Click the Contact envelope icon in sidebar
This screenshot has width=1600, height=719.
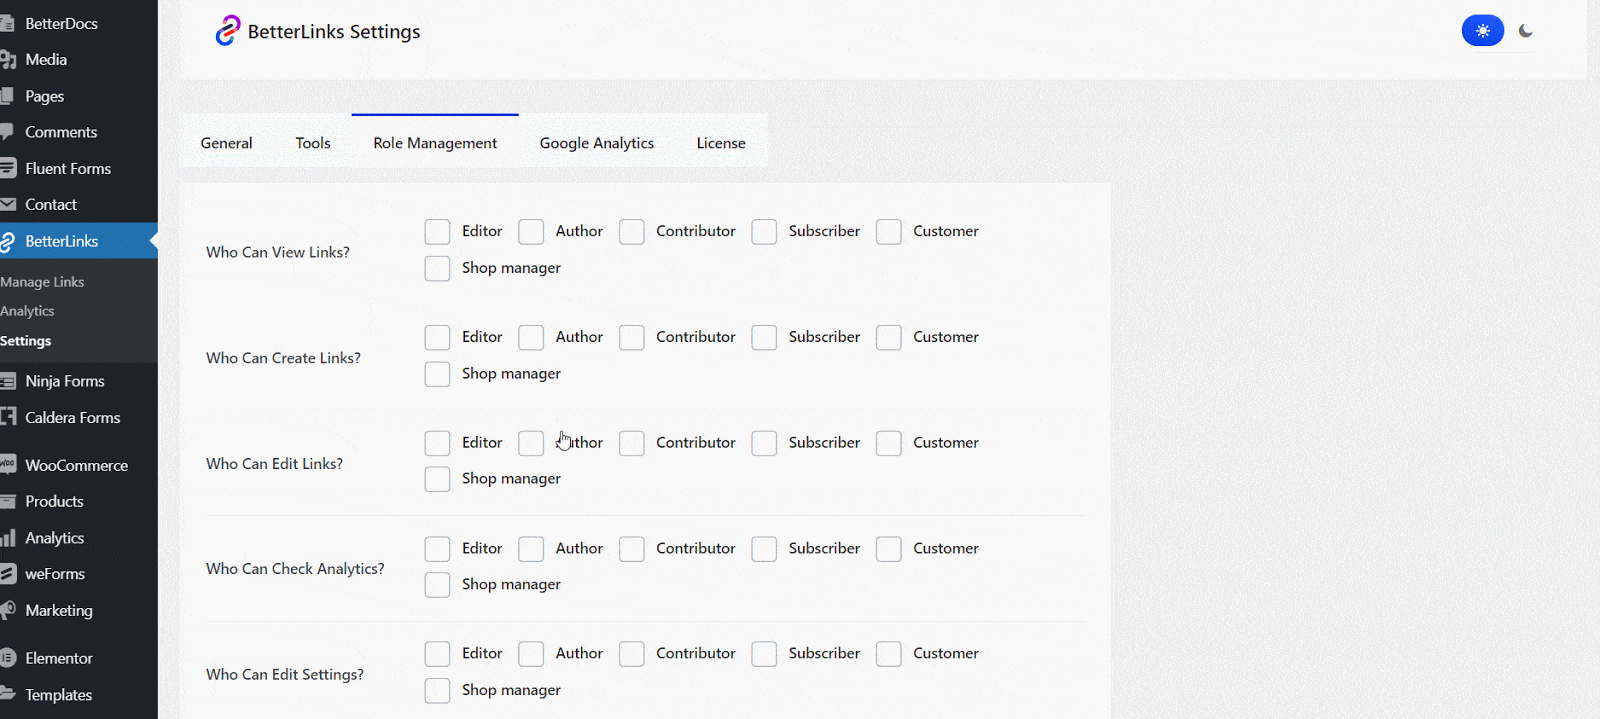pos(8,204)
